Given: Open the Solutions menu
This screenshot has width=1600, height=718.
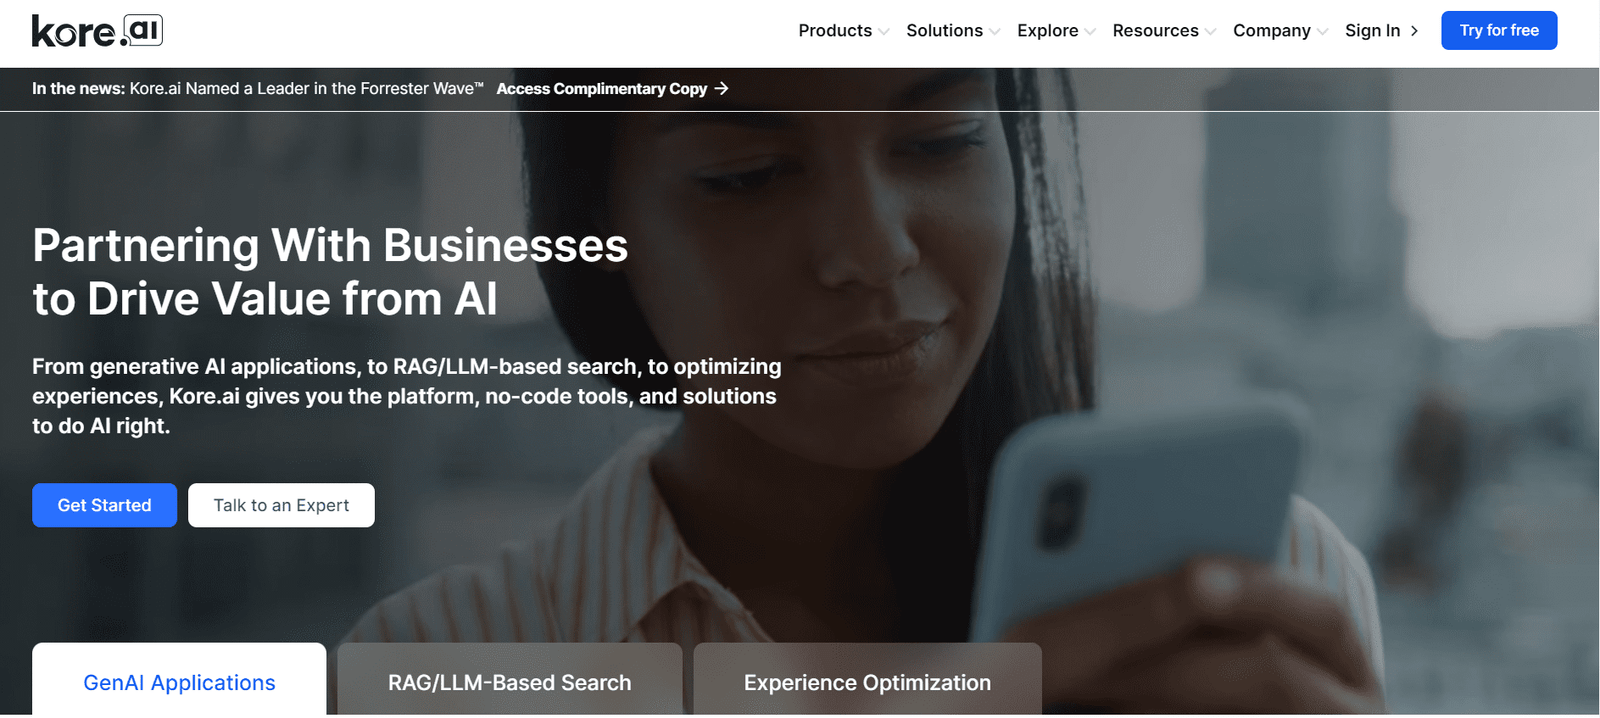Looking at the screenshot, I should pyautogui.click(x=944, y=31).
